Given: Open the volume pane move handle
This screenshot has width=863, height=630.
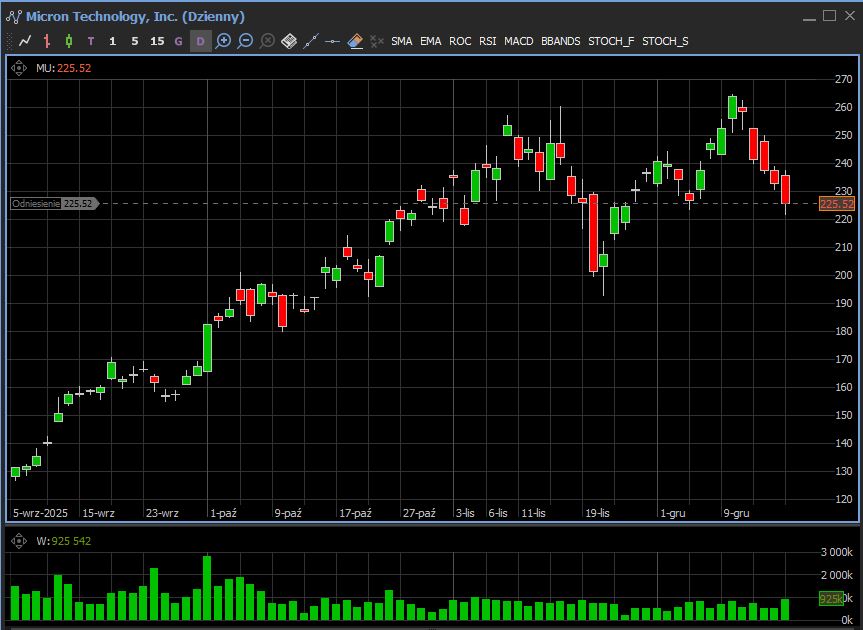Looking at the screenshot, I should point(19,541).
